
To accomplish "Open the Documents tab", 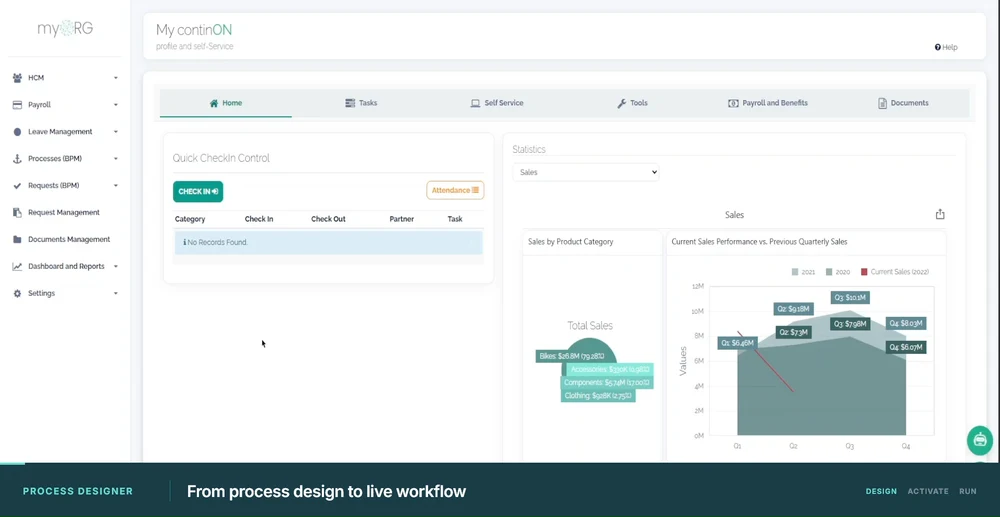I will pyautogui.click(x=903, y=103).
